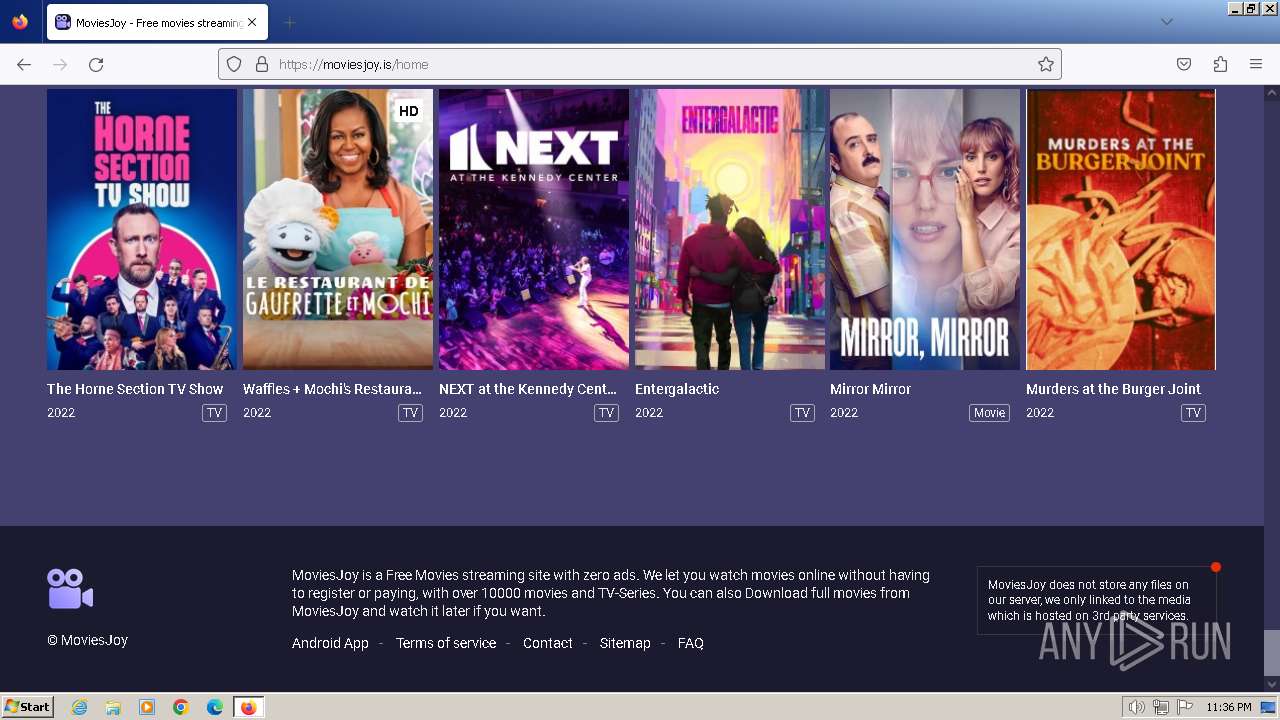The height and width of the screenshot is (720, 1280).
Task: Open Terms of service link
Action: 446,643
